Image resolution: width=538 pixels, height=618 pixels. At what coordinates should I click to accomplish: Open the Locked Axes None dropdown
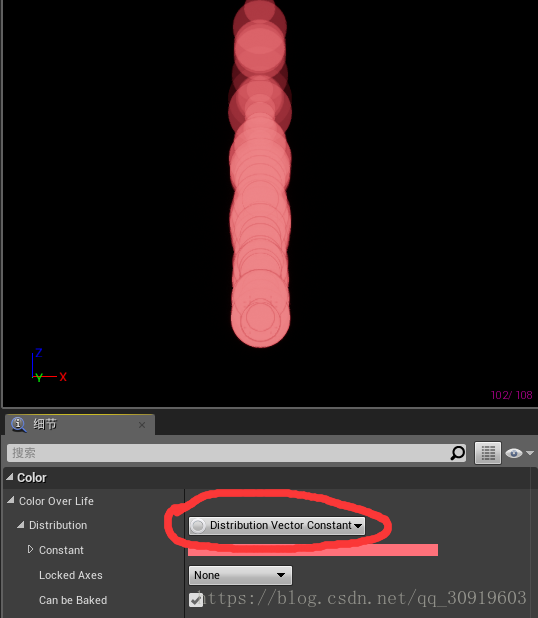coord(240,575)
